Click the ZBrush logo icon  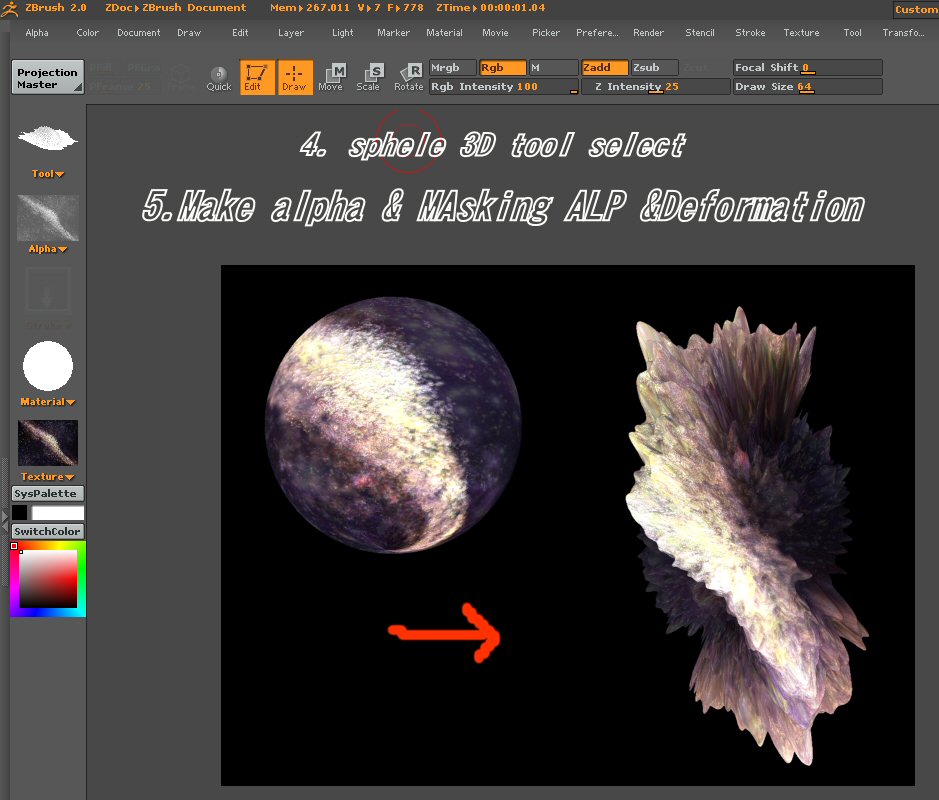tap(10, 8)
